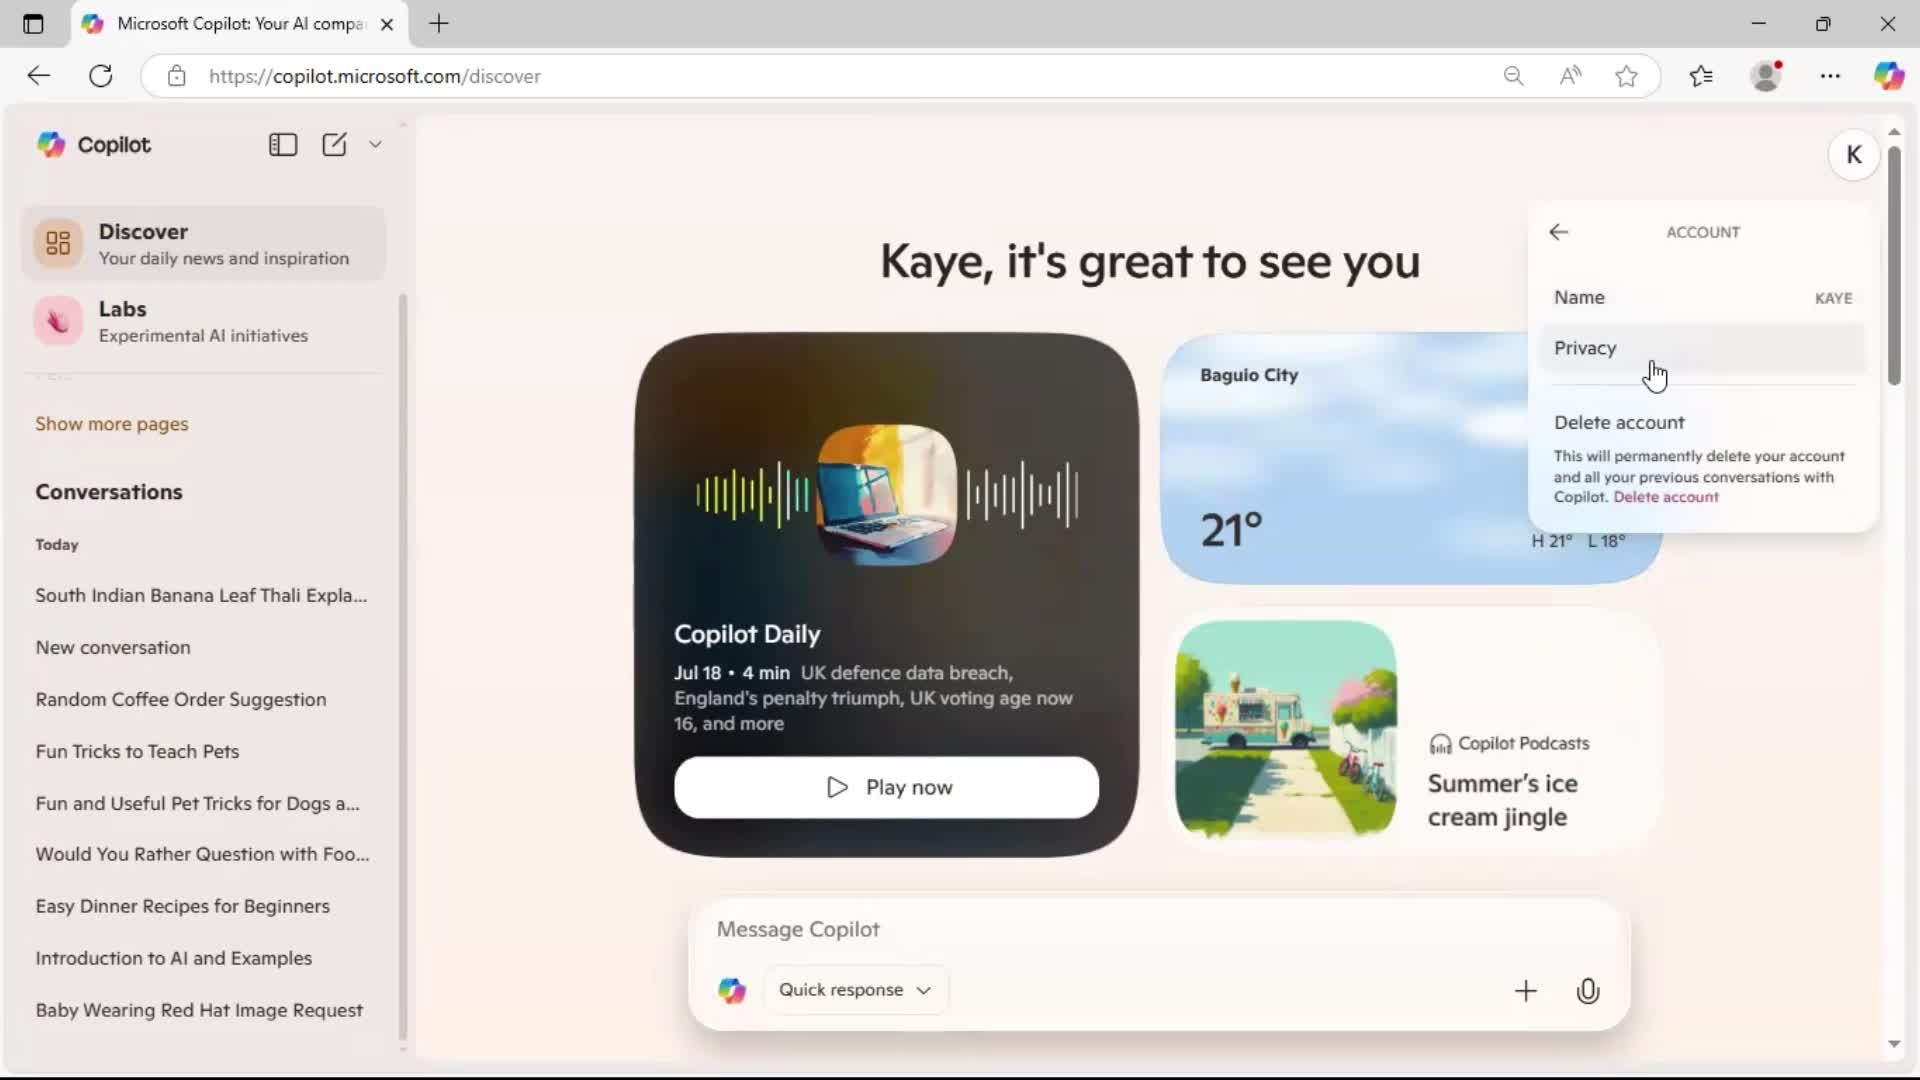Click the zoom magnifier icon in address bar
This screenshot has height=1080, width=1920.
tap(1513, 76)
